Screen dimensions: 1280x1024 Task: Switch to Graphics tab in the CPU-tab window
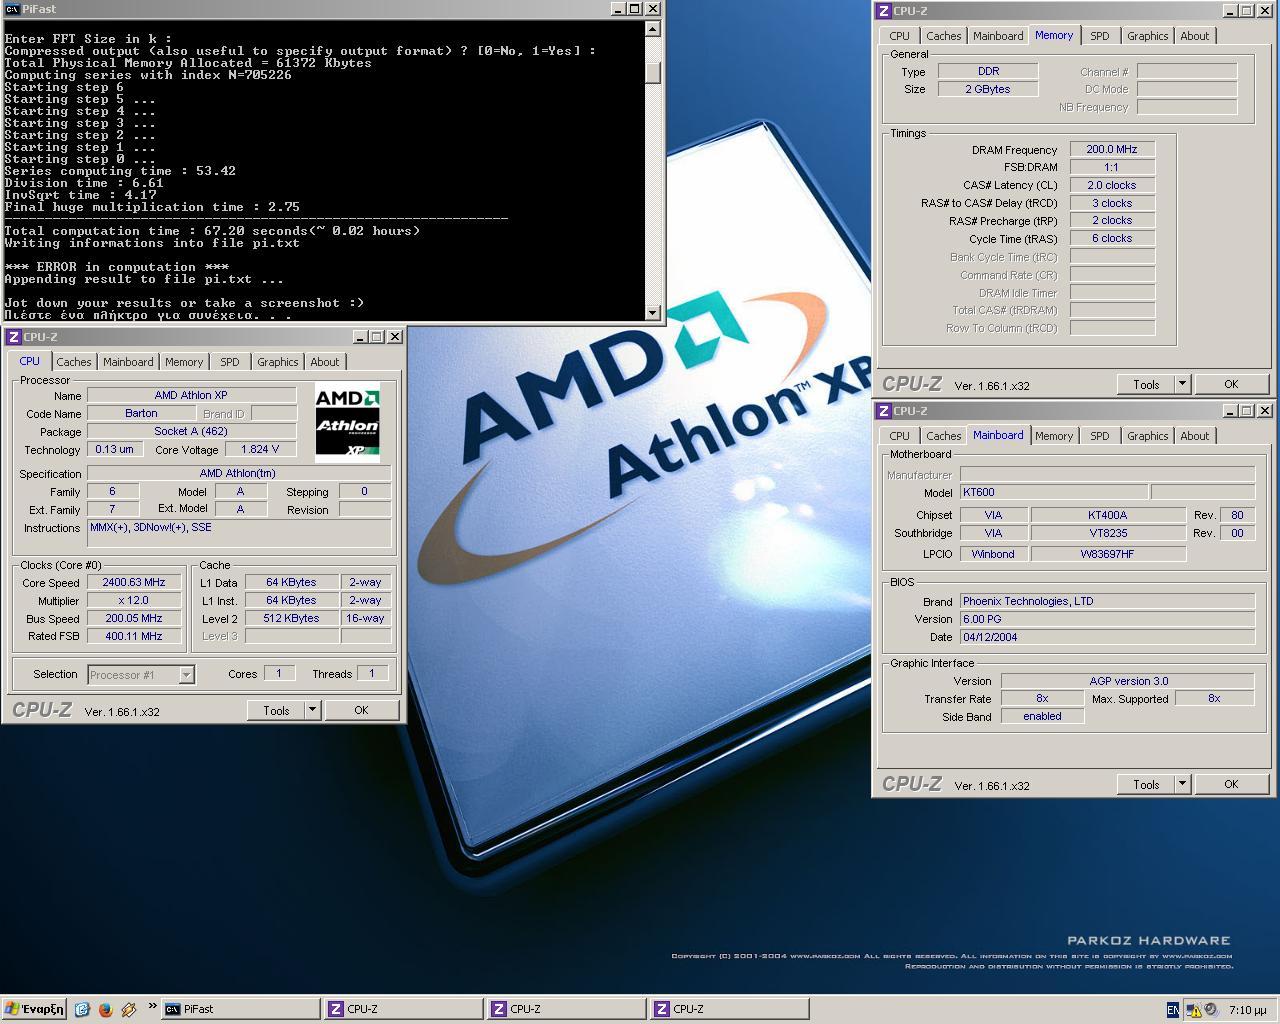[x=277, y=362]
